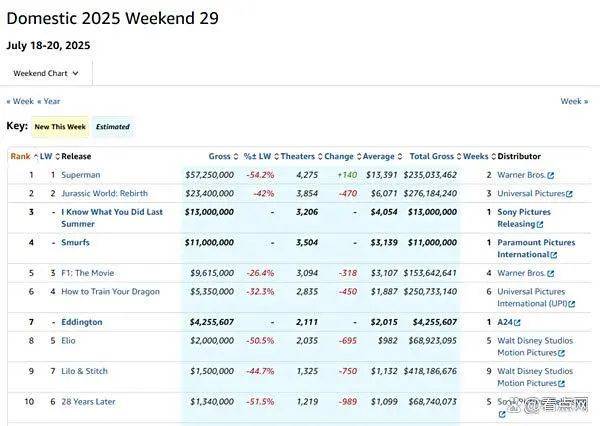Select Superman percent change -54.2%
The image size is (600, 426).
(x=260, y=175)
